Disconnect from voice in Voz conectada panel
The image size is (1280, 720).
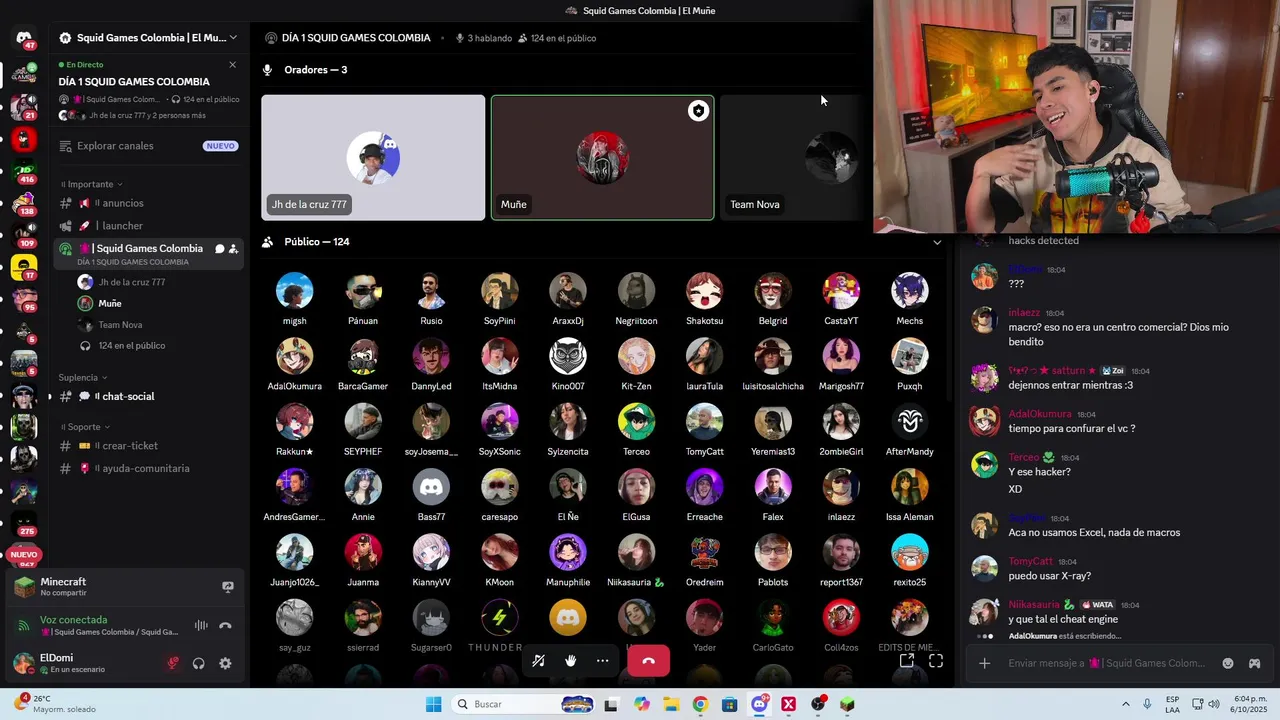tap(225, 625)
